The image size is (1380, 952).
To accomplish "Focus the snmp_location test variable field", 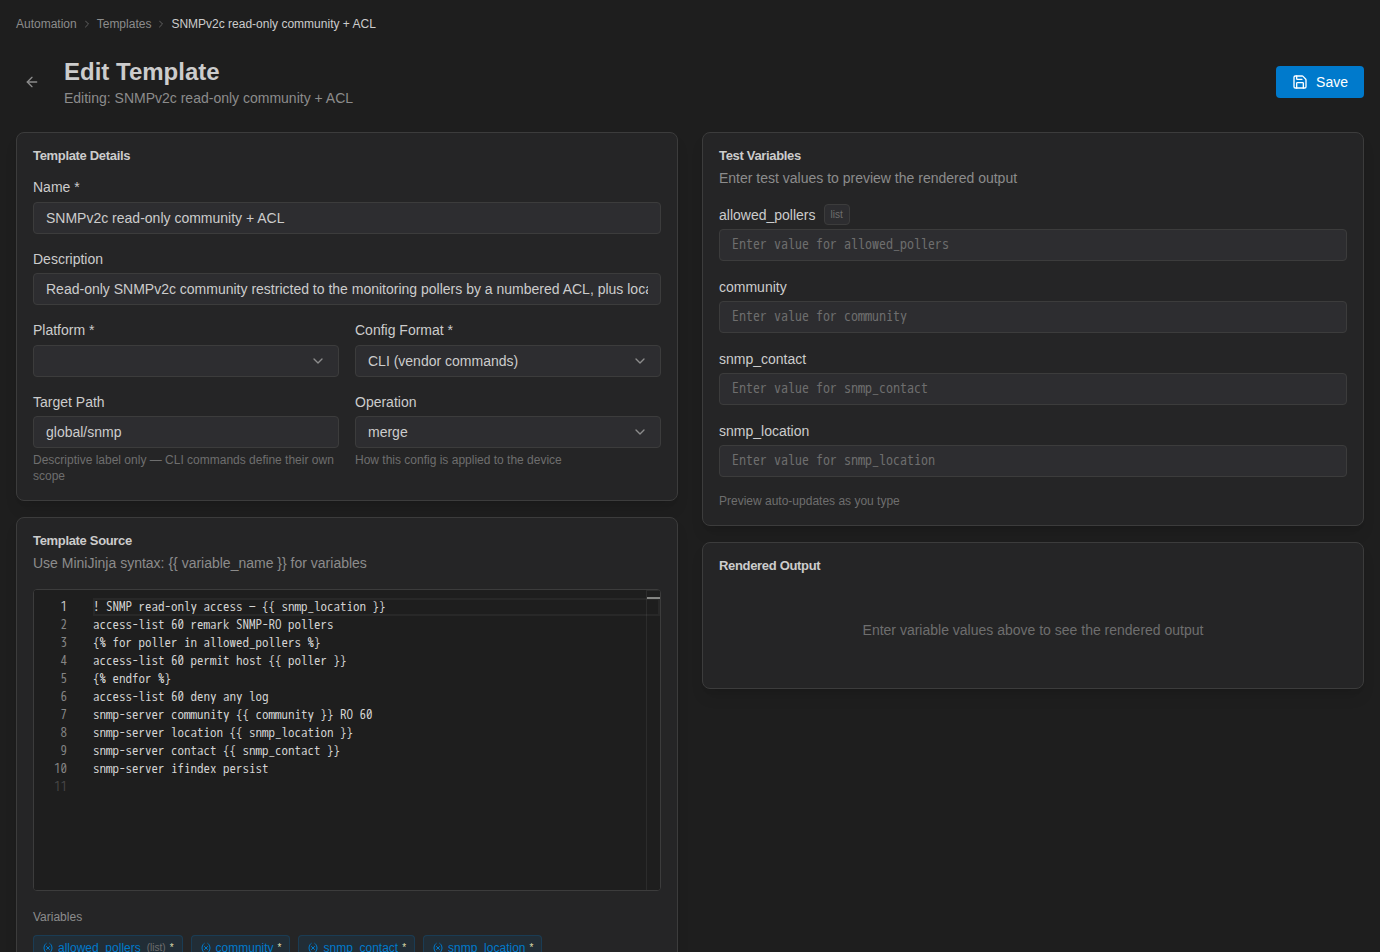I will coord(1033,461).
